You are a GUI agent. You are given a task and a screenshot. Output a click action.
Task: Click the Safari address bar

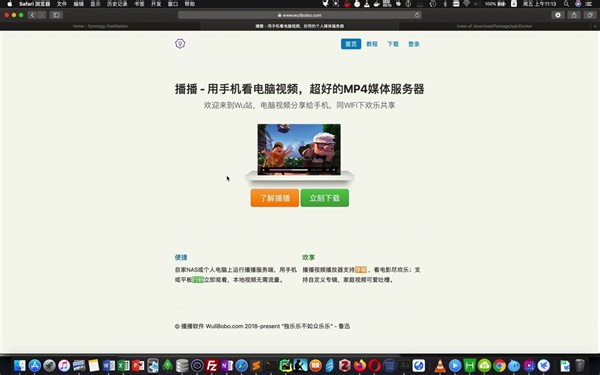click(300, 15)
